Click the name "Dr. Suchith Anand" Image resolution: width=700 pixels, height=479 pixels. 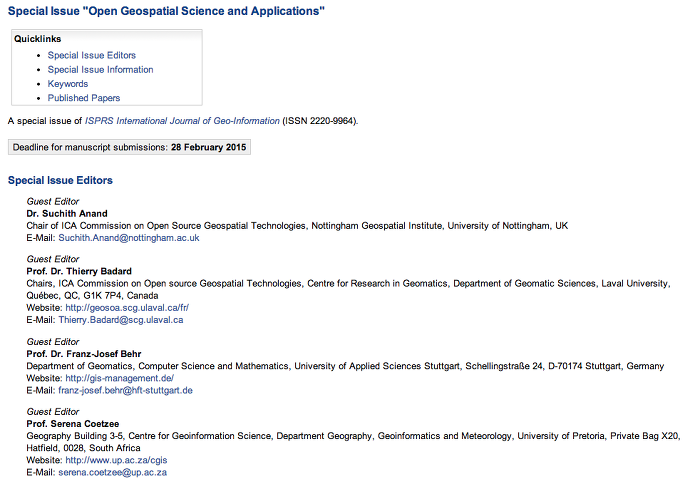(x=67, y=214)
